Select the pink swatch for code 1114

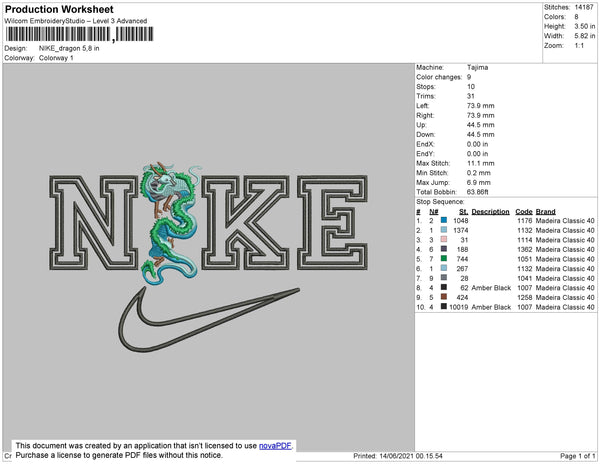[x=444, y=239]
